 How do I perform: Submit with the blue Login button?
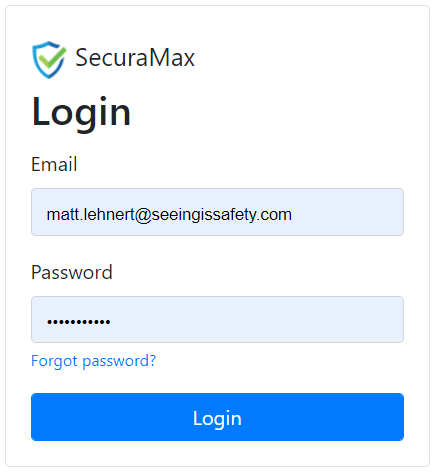click(217, 417)
